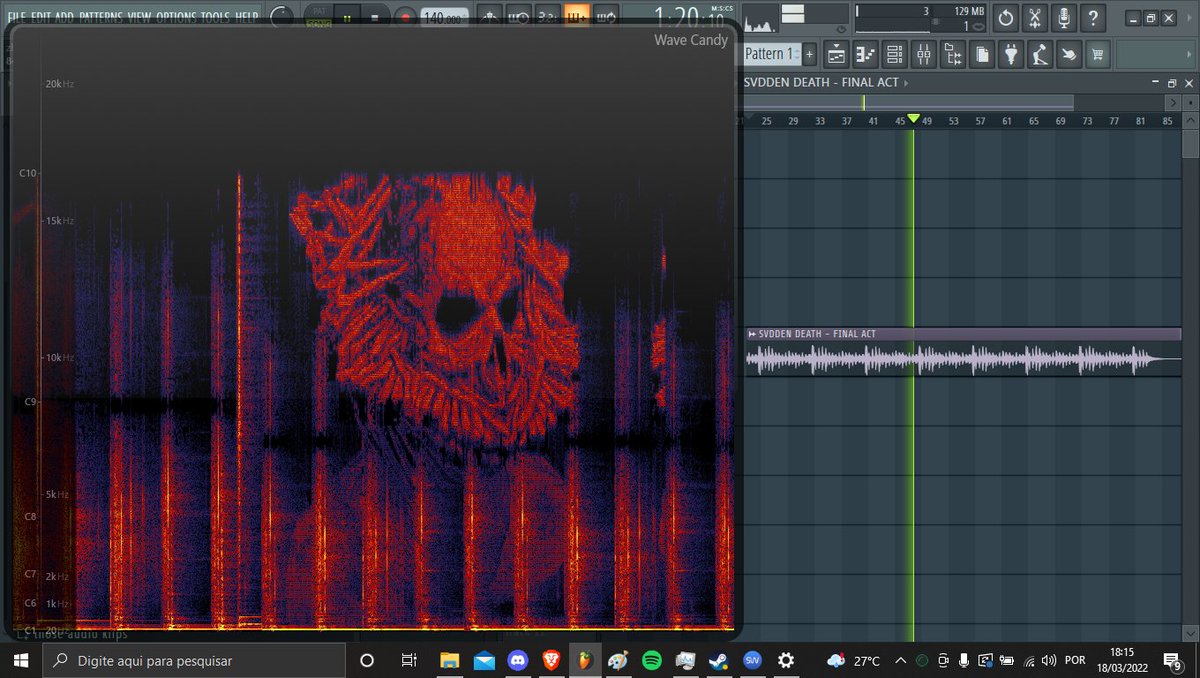Click the 140.000 tempo field
The height and width of the screenshot is (678, 1200).
point(446,18)
